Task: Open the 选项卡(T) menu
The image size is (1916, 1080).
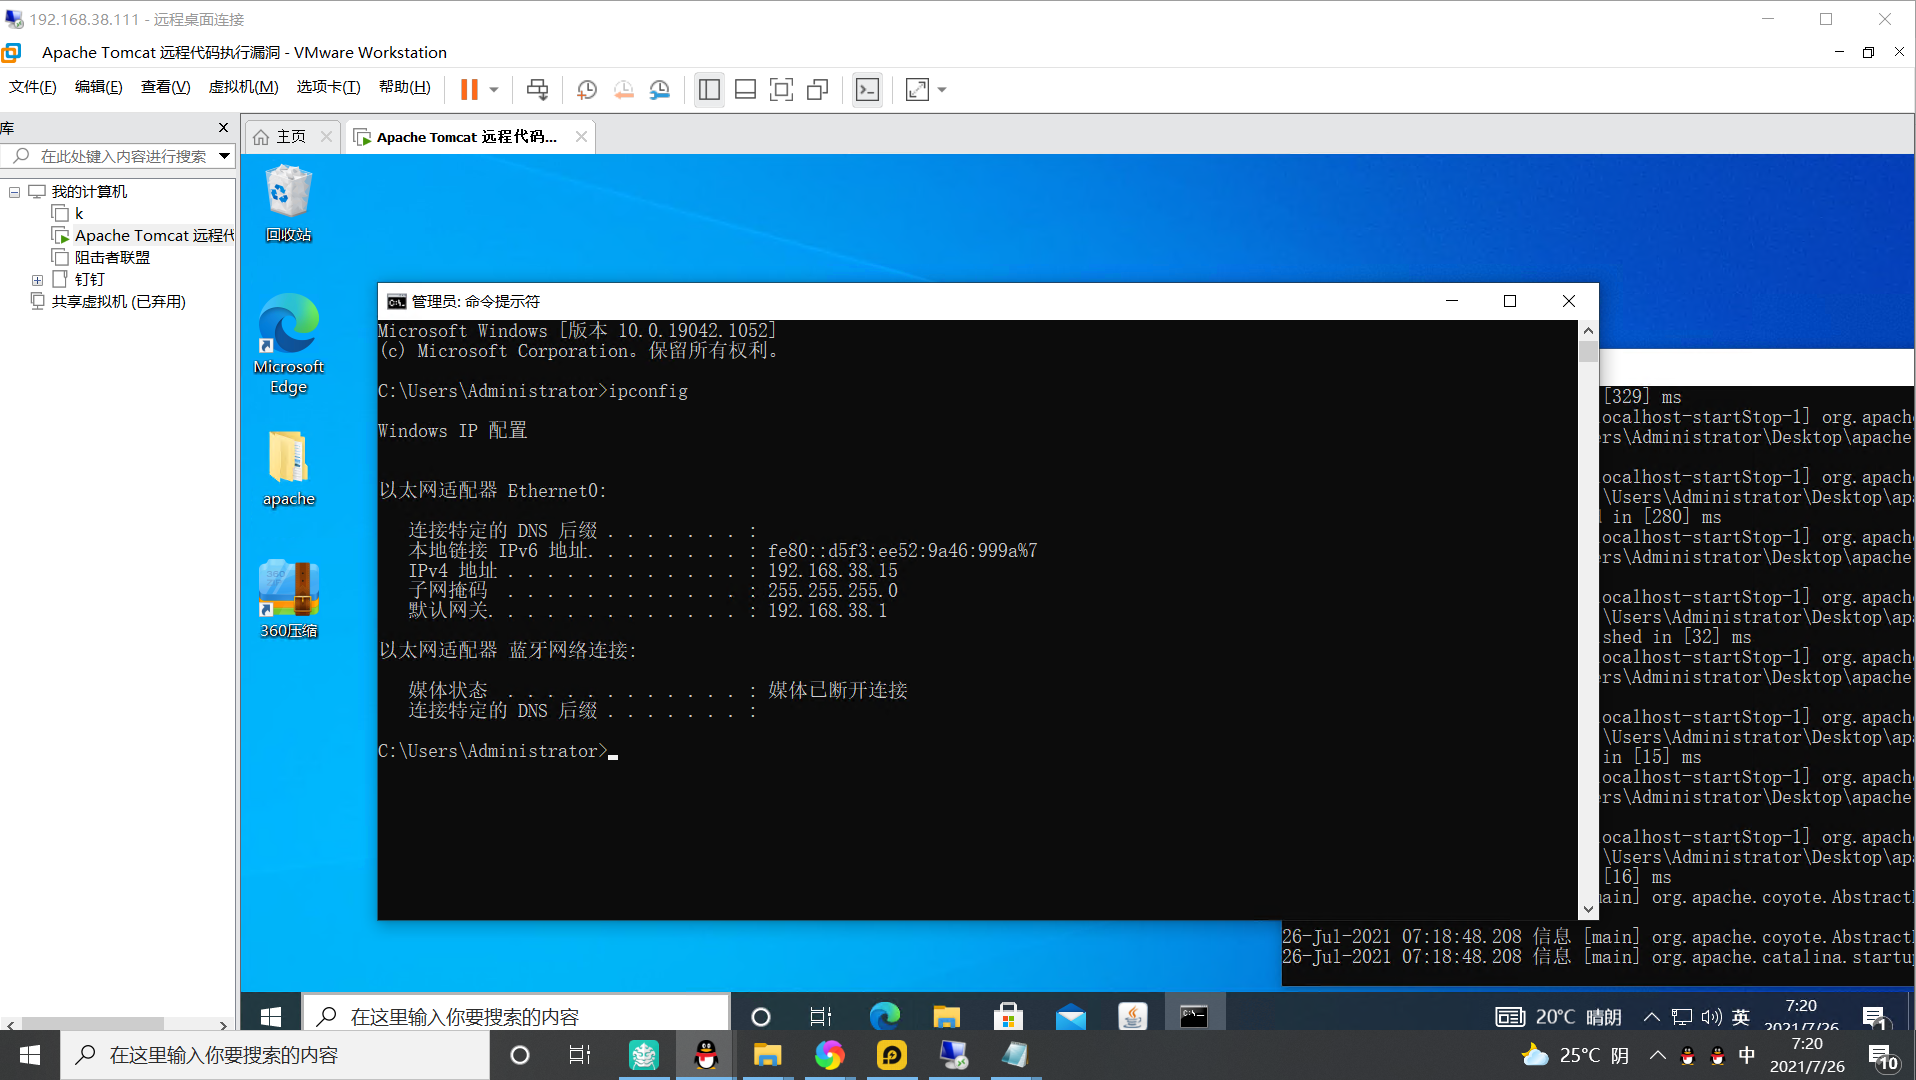Action: click(x=328, y=88)
